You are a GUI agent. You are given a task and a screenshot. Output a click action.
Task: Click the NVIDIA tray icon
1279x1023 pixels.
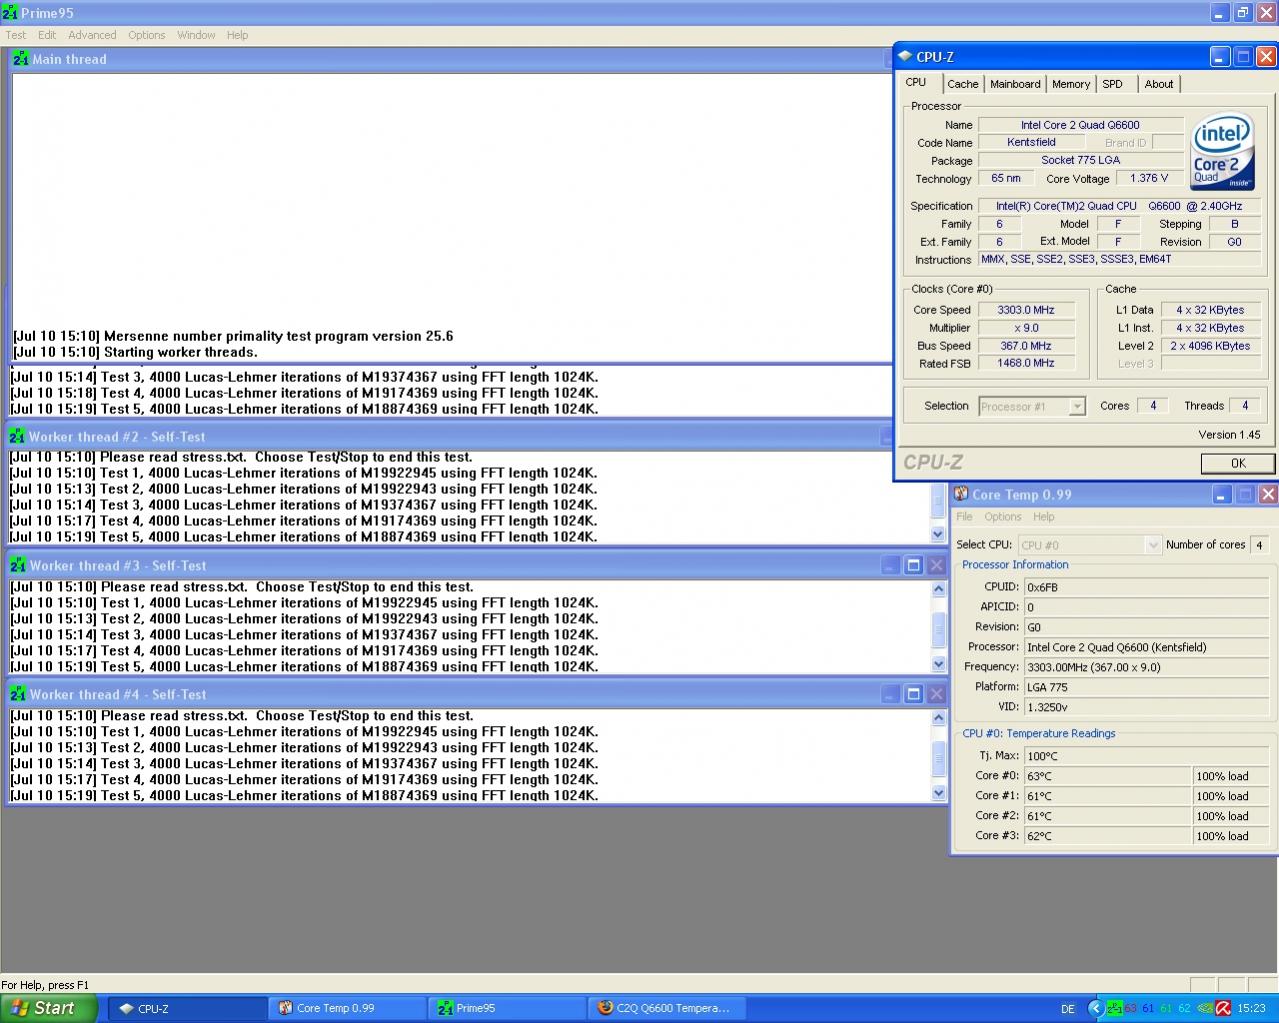(x=1206, y=1008)
